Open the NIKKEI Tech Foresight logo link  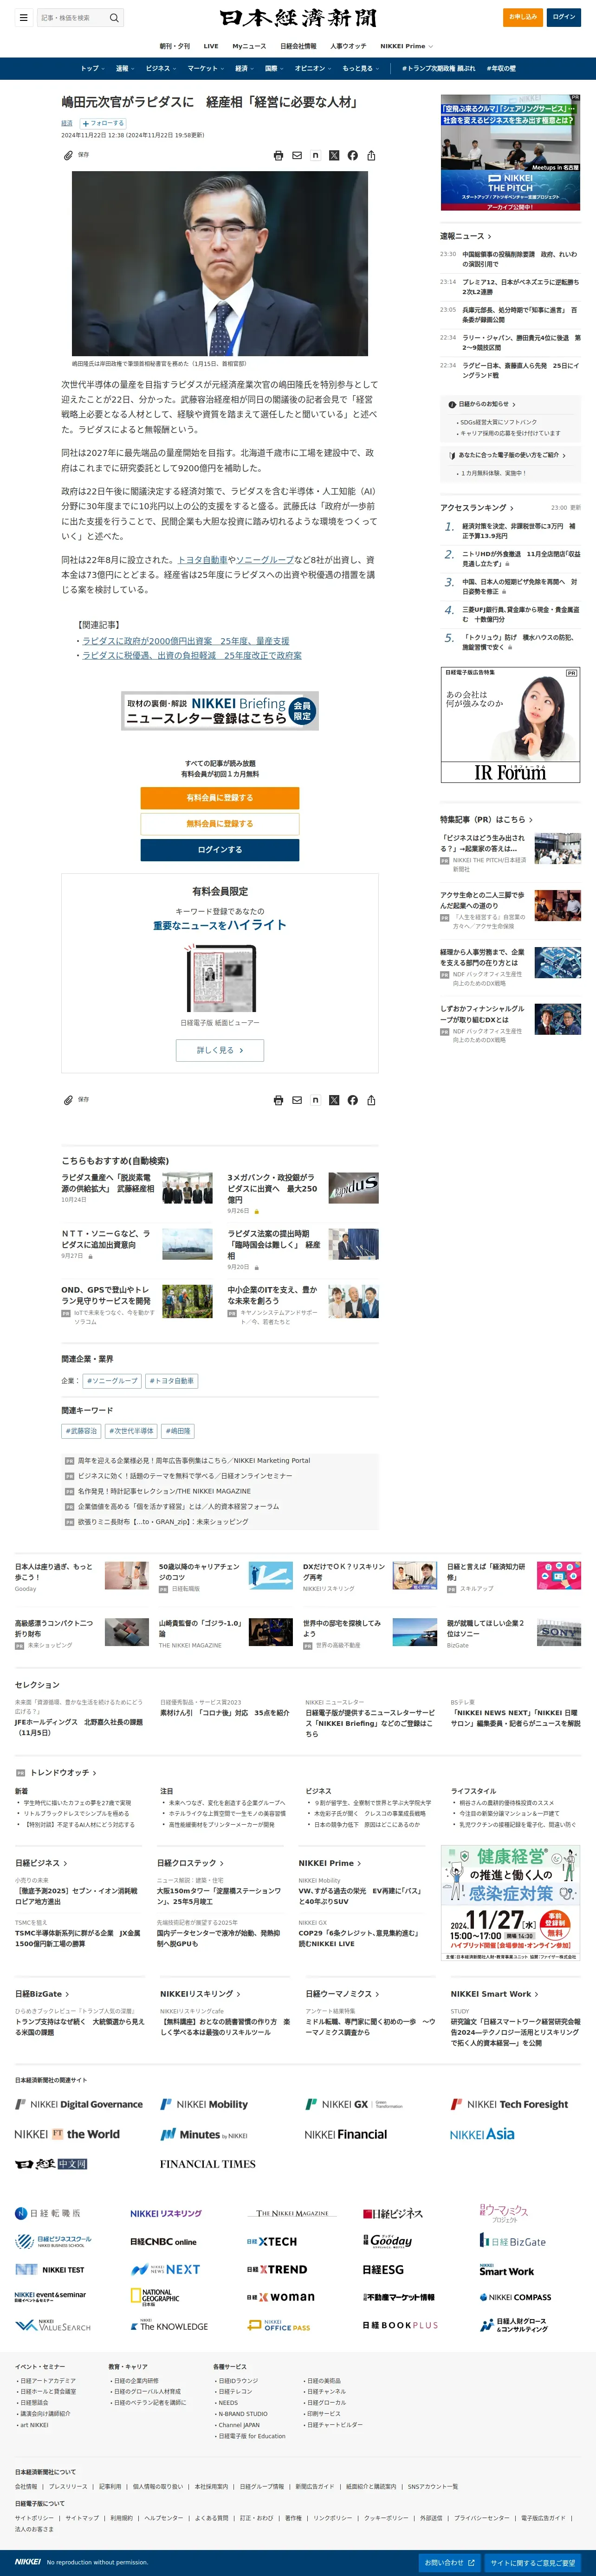point(509,2104)
